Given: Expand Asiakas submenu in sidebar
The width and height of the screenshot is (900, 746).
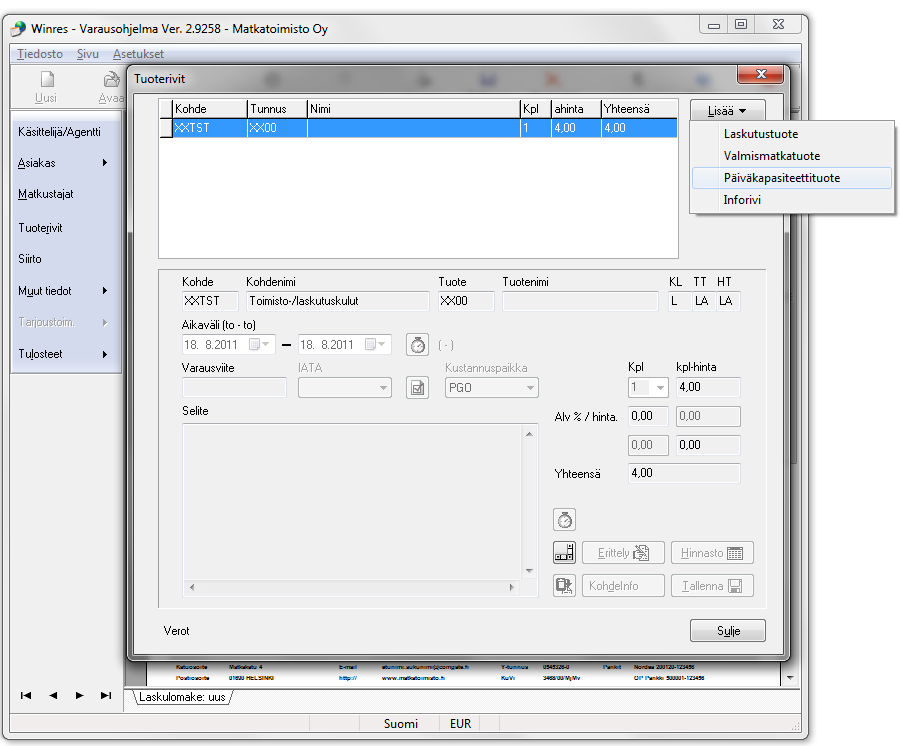Looking at the screenshot, I should click(x=104, y=163).
